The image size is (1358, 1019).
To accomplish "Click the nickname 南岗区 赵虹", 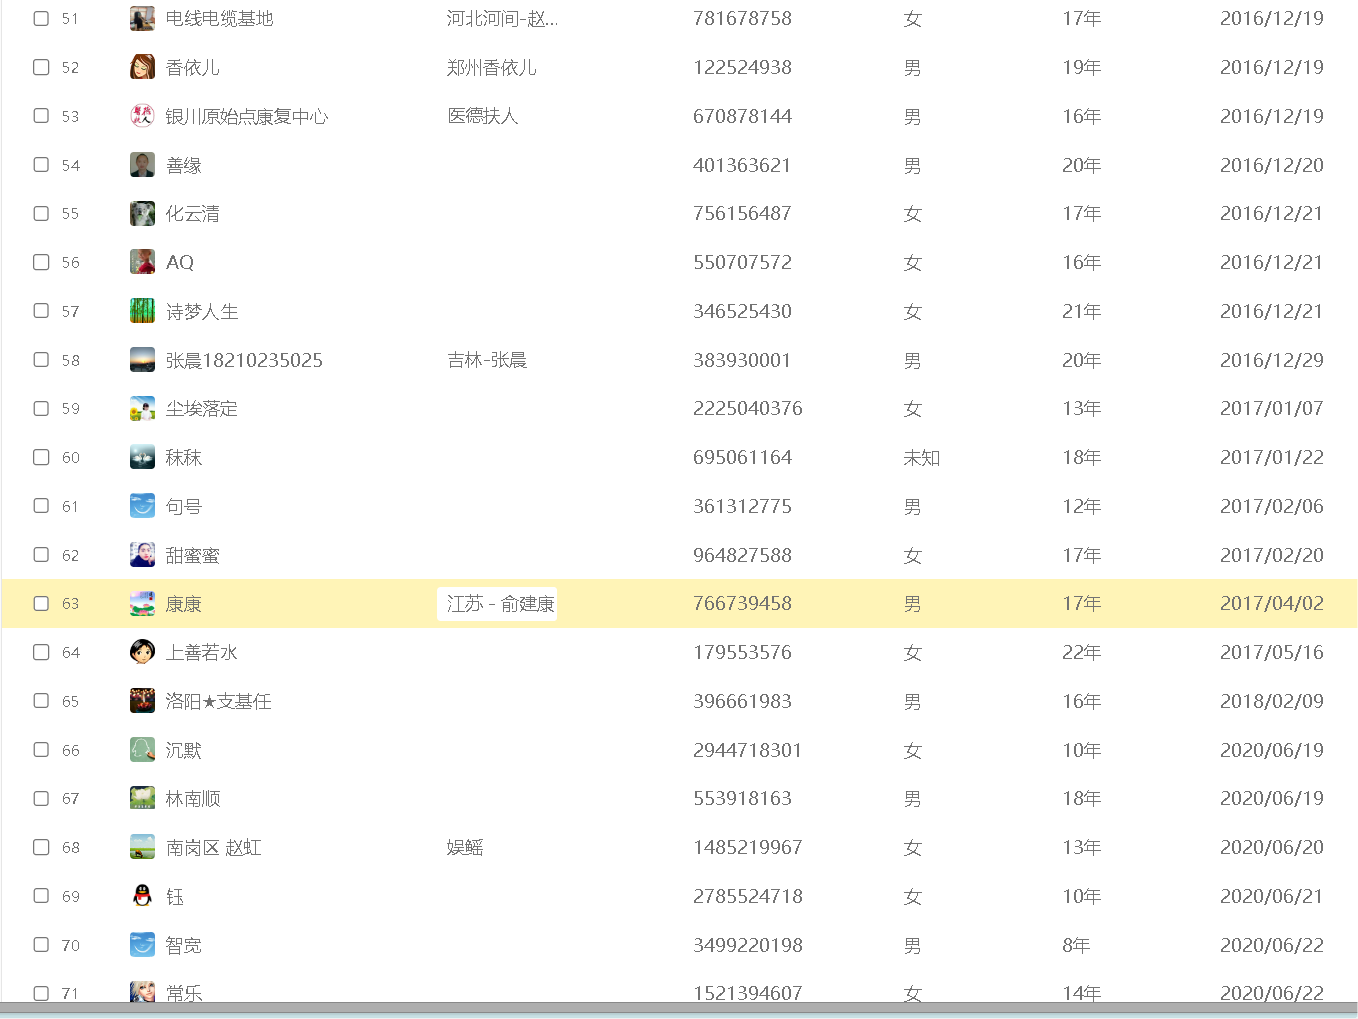I will tap(213, 848).
